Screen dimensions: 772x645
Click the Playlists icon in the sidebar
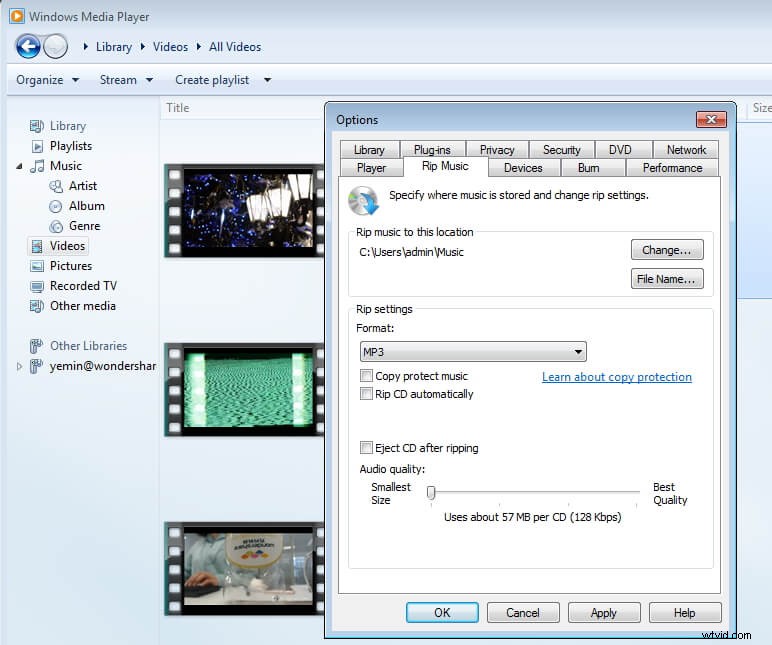pos(37,146)
